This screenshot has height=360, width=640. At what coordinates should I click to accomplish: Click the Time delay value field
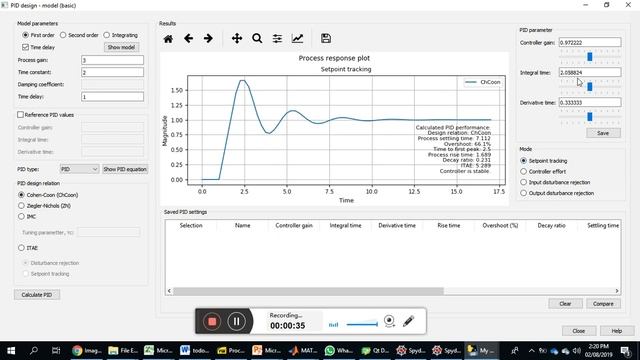point(112,97)
